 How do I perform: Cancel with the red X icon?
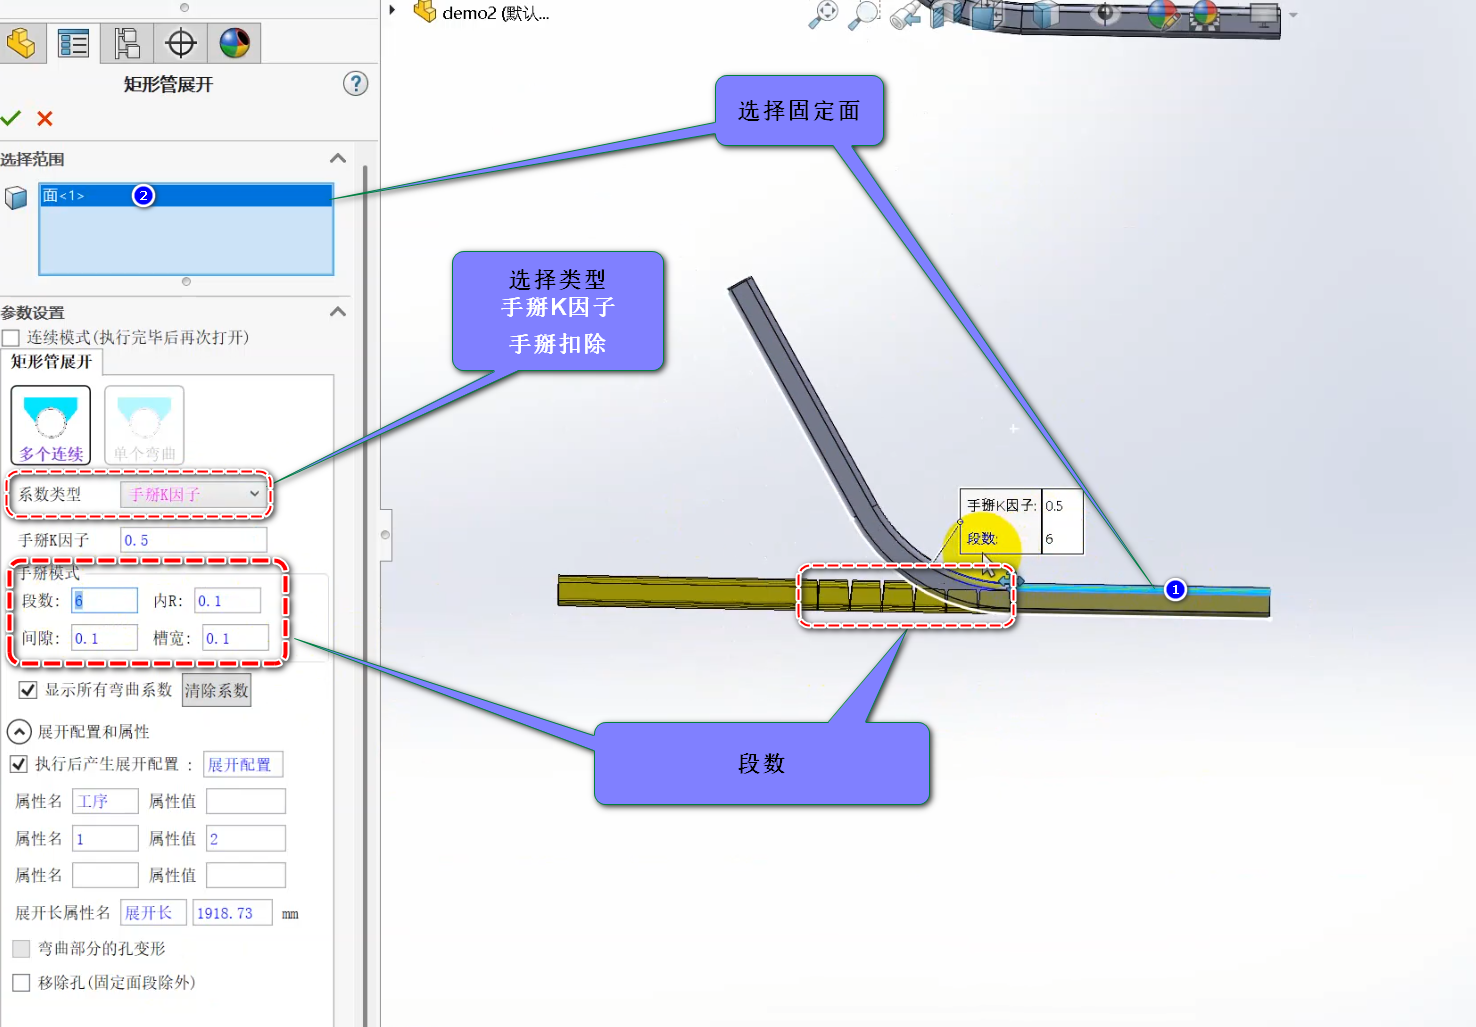(45, 118)
